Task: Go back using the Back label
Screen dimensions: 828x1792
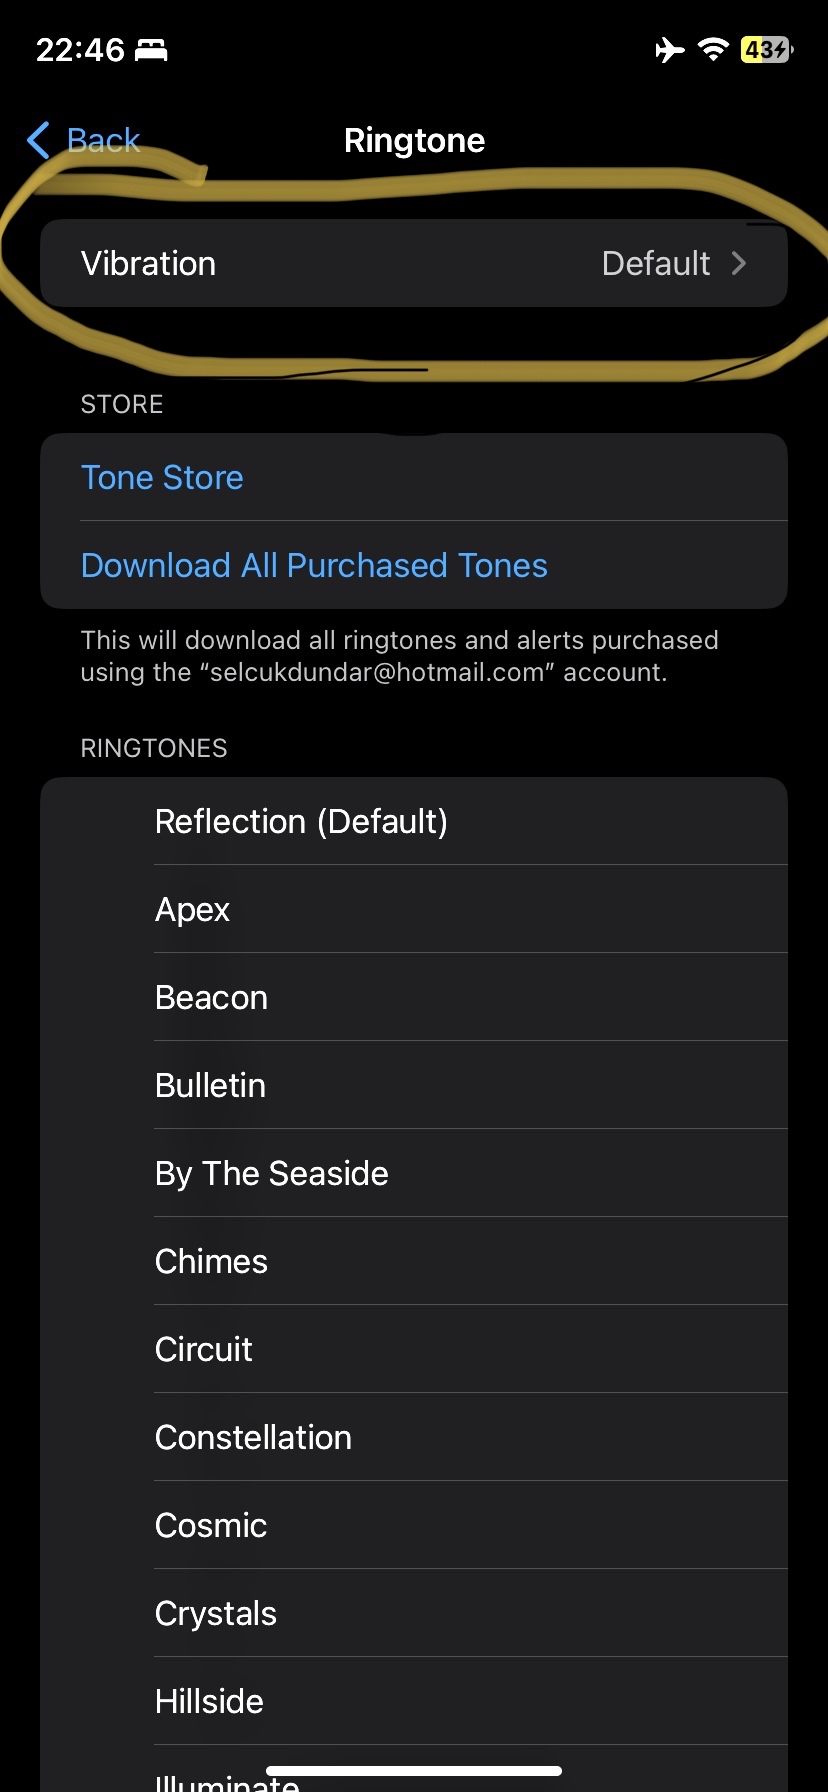Action: 103,141
